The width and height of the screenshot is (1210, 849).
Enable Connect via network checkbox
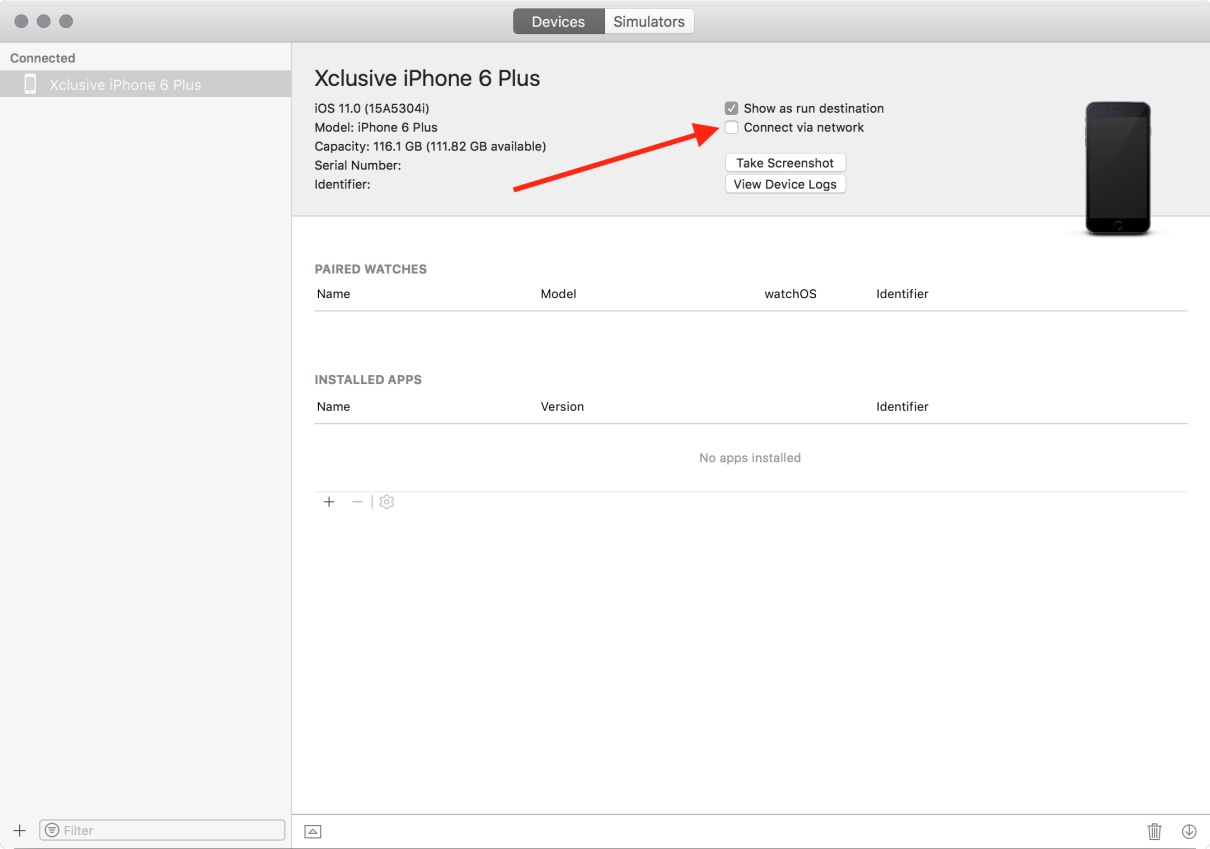732,127
